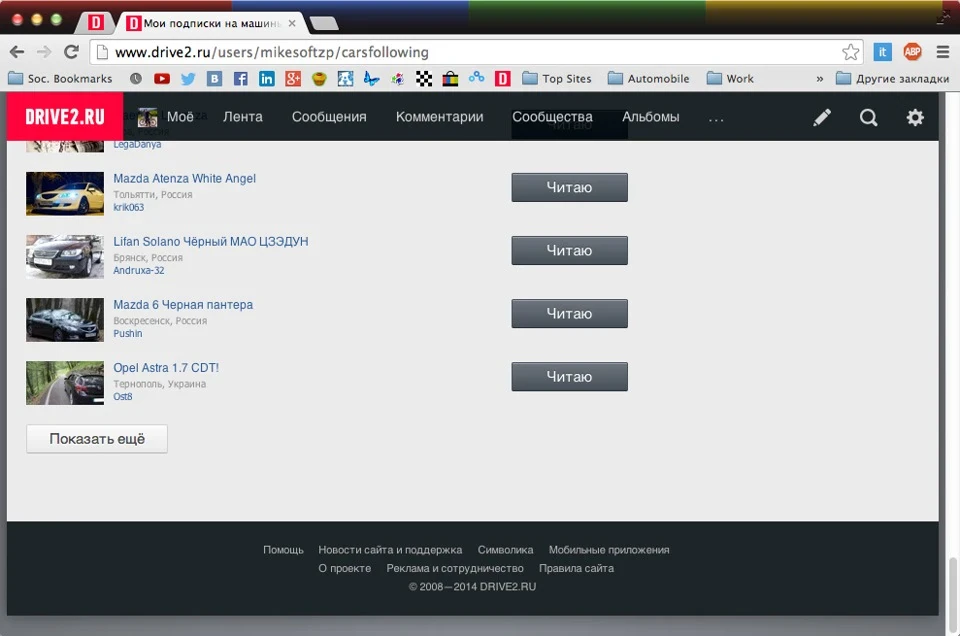Image resolution: width=960 pixels, height=636 pixels.
Task: Open Drive2 settings gear icon
Action: pyautogui.click(x=915, y=117)
